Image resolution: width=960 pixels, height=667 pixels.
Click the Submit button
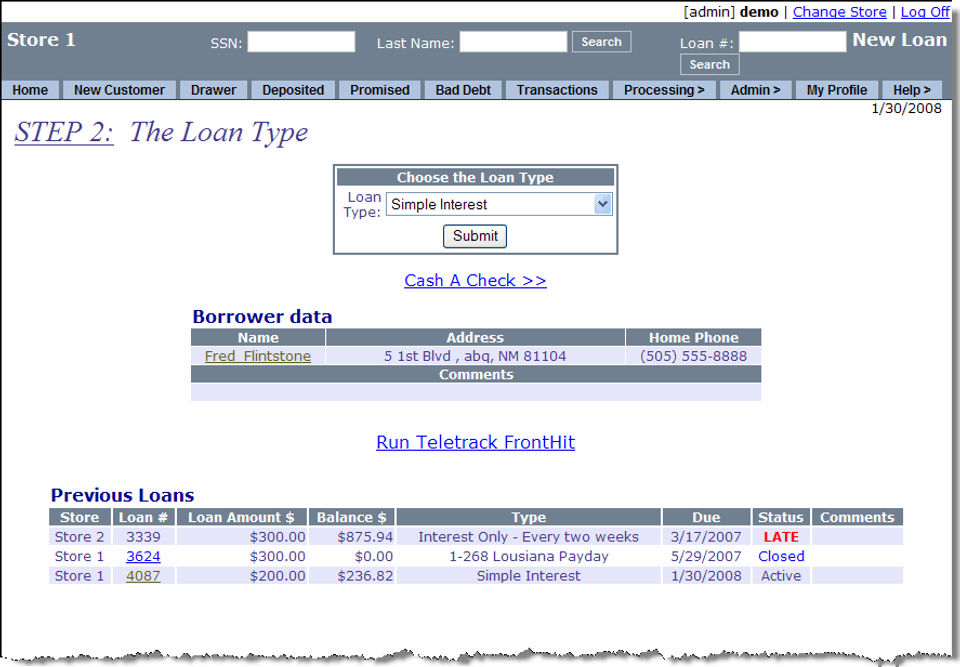tap(474, 236)
